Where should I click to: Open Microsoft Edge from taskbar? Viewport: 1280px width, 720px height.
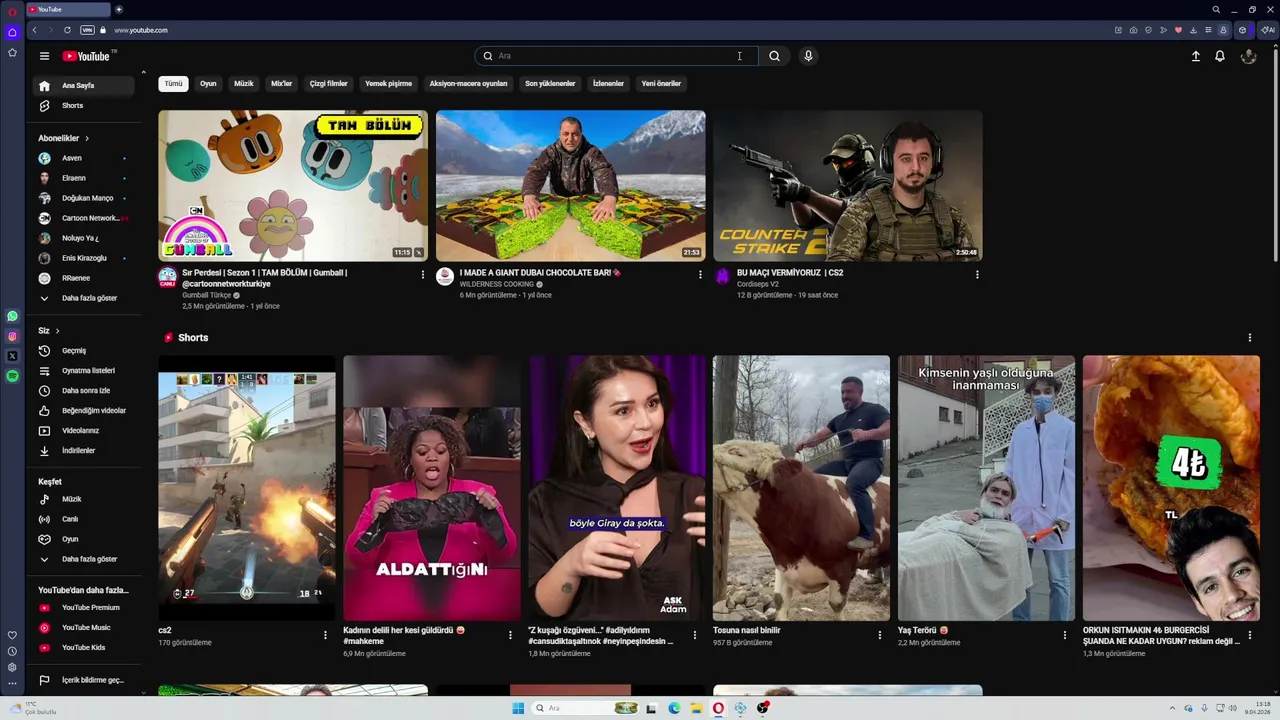[674, 708]
